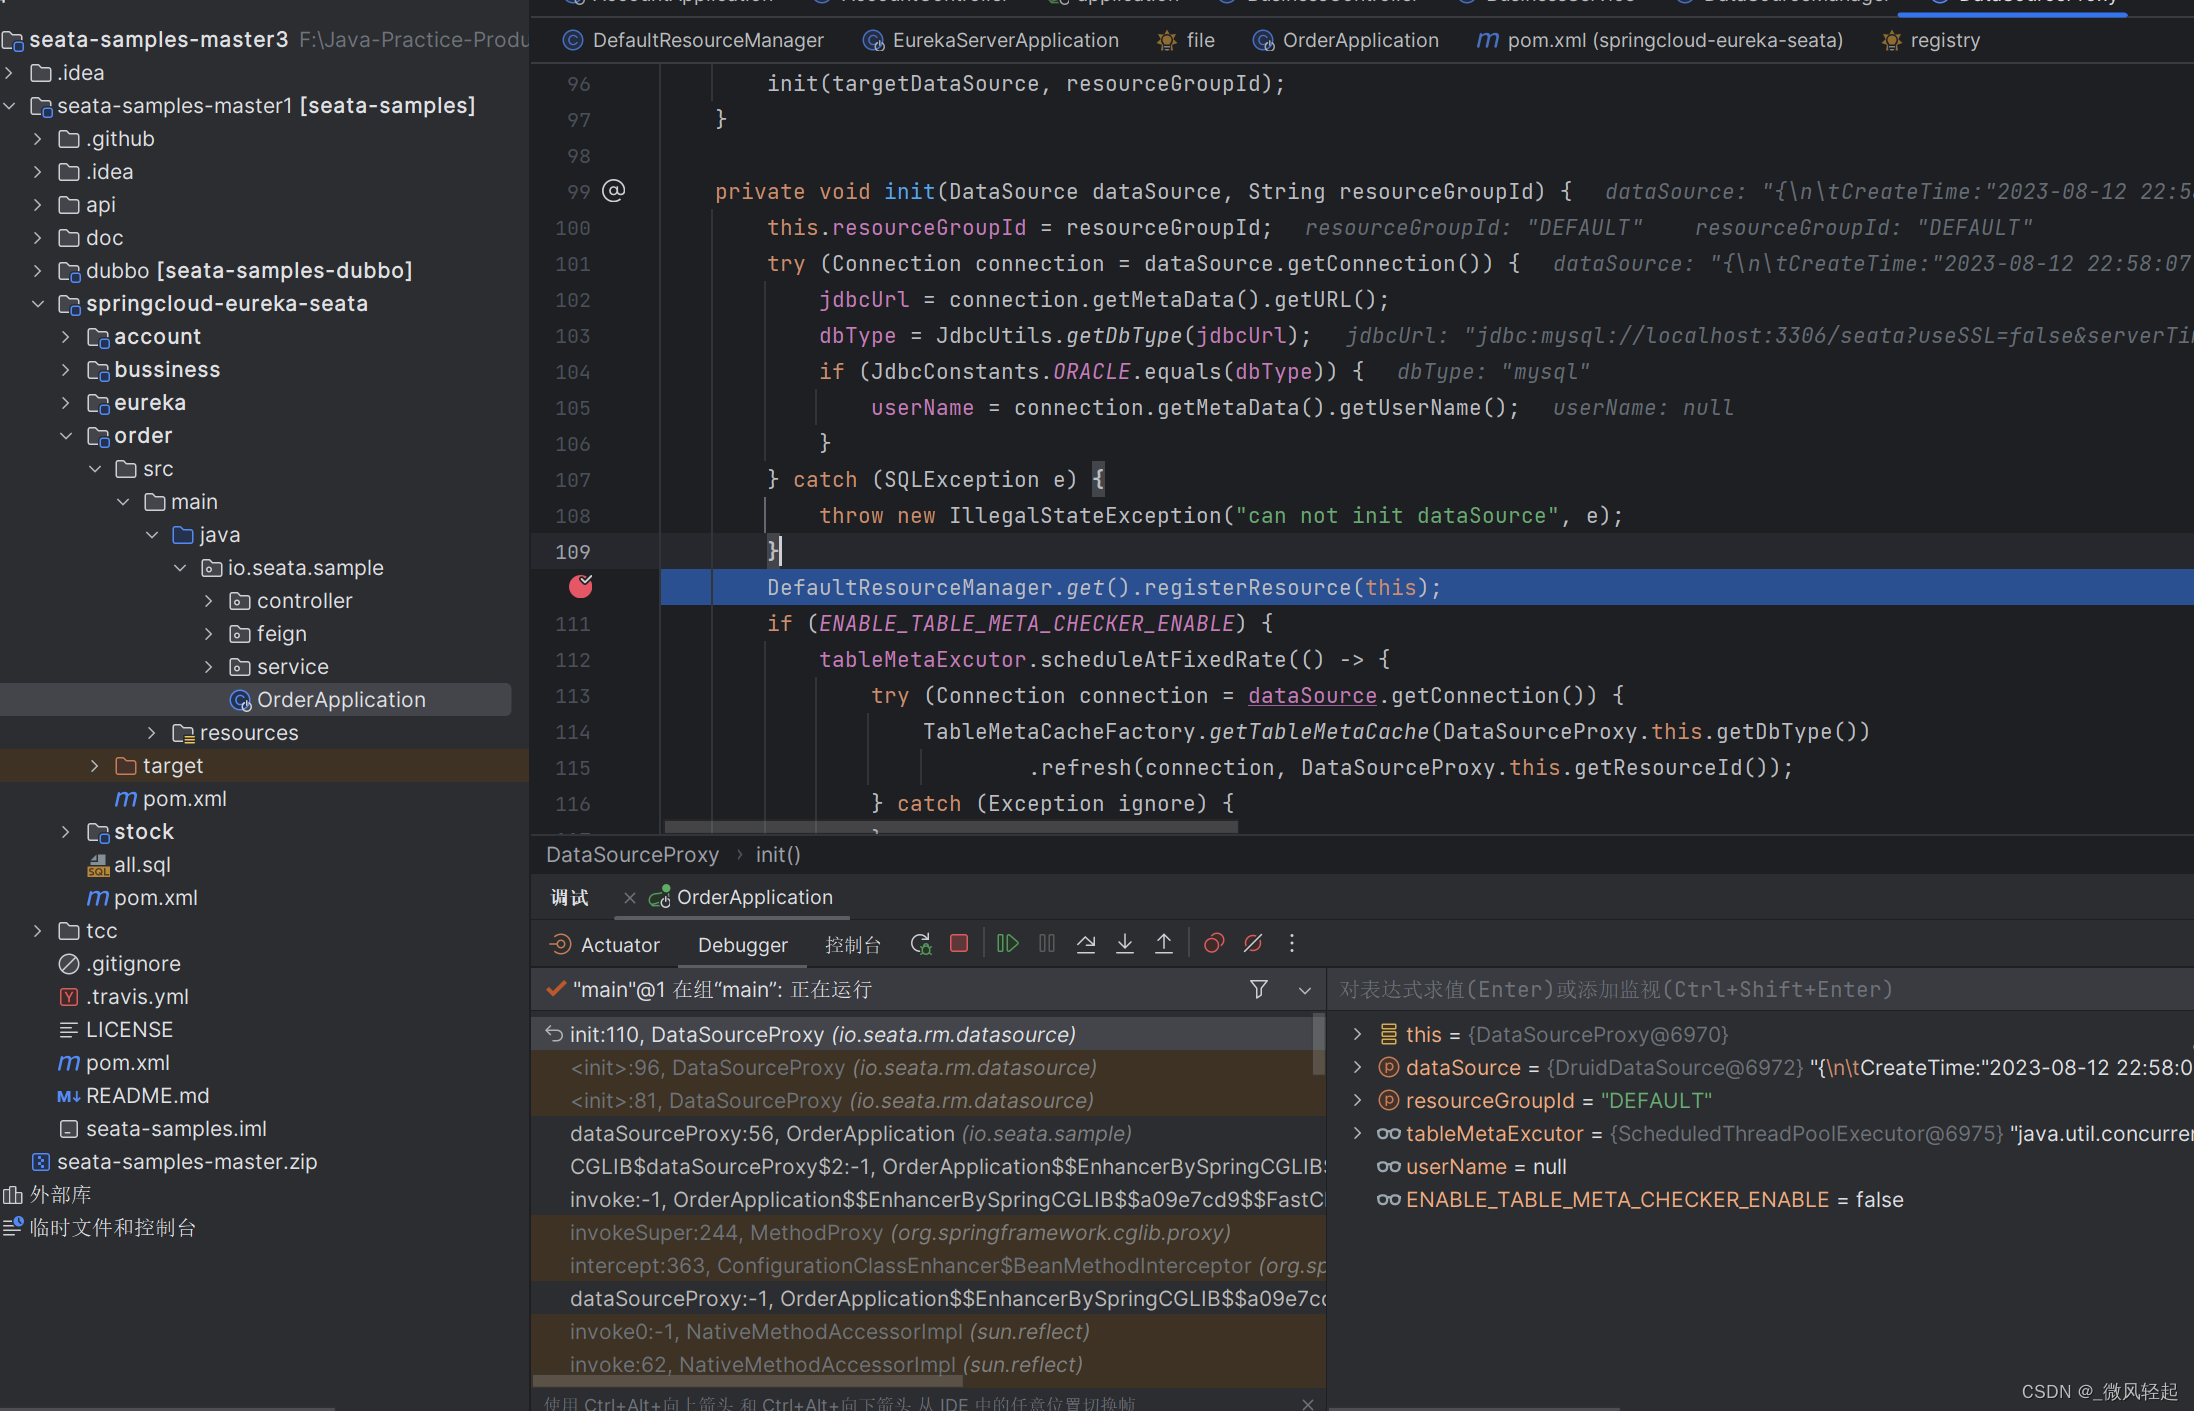2194x1411 pixels.
Task: Click the @ gutter icon on line 99
Action: pyautogui.click(x=614, y=191)
